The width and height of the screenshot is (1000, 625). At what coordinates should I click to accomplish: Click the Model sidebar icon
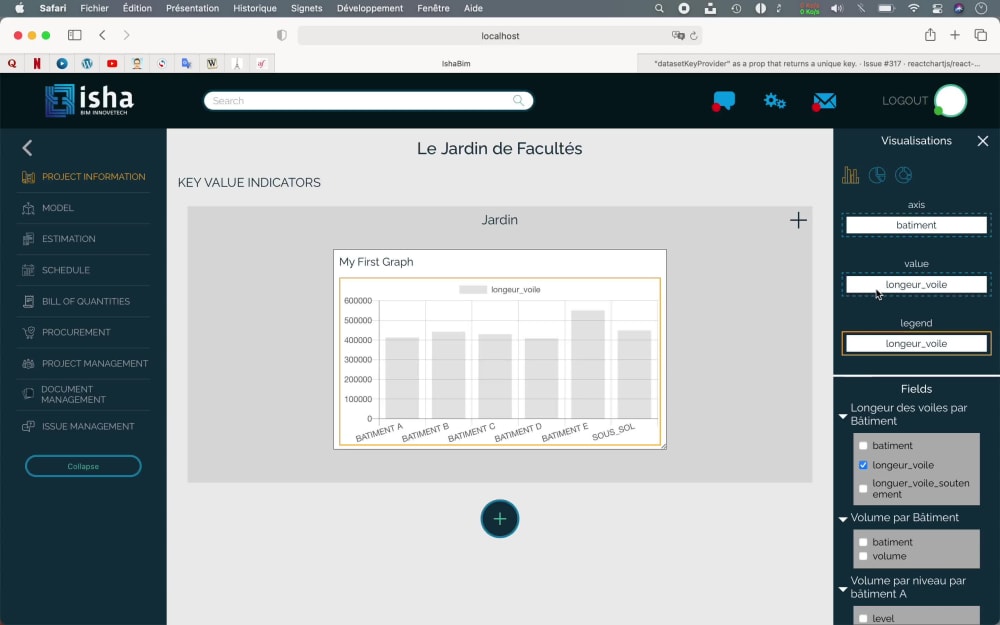(x=28, y=208)
